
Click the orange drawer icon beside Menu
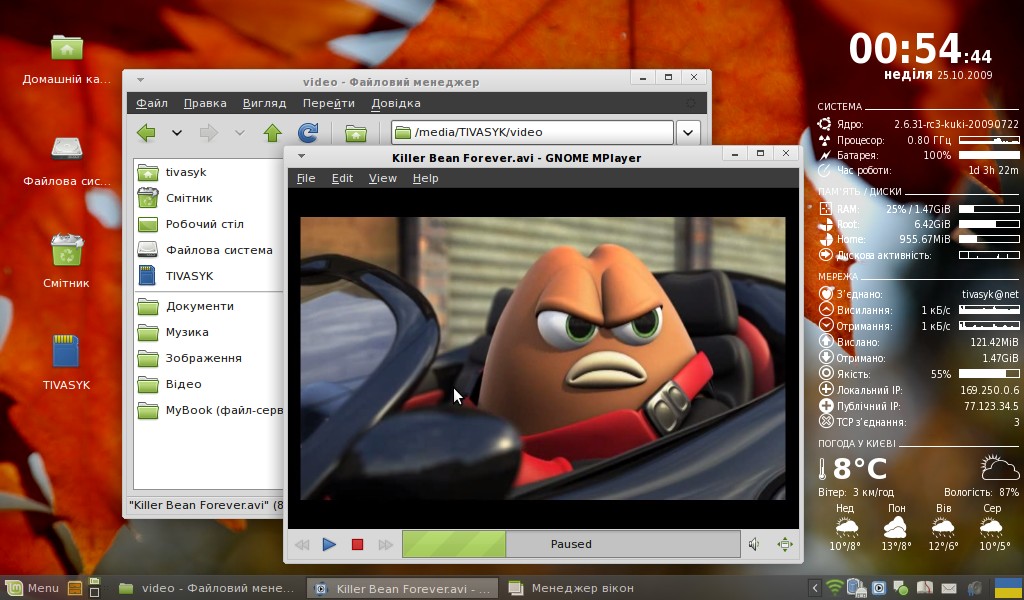click(75, 588)
